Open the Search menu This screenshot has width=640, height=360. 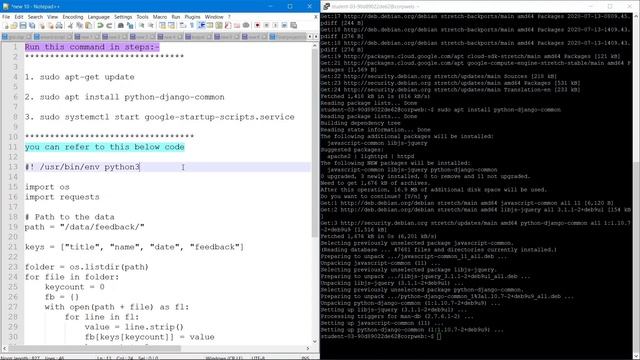(35, 17)
